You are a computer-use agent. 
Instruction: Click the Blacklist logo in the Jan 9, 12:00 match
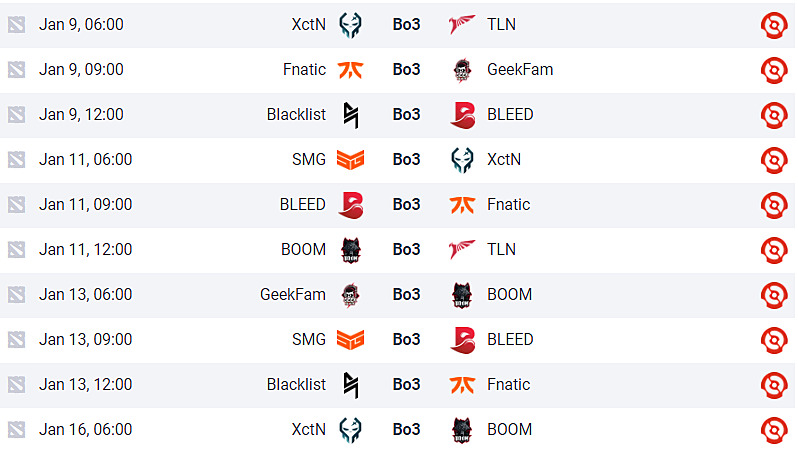point(350,114)
